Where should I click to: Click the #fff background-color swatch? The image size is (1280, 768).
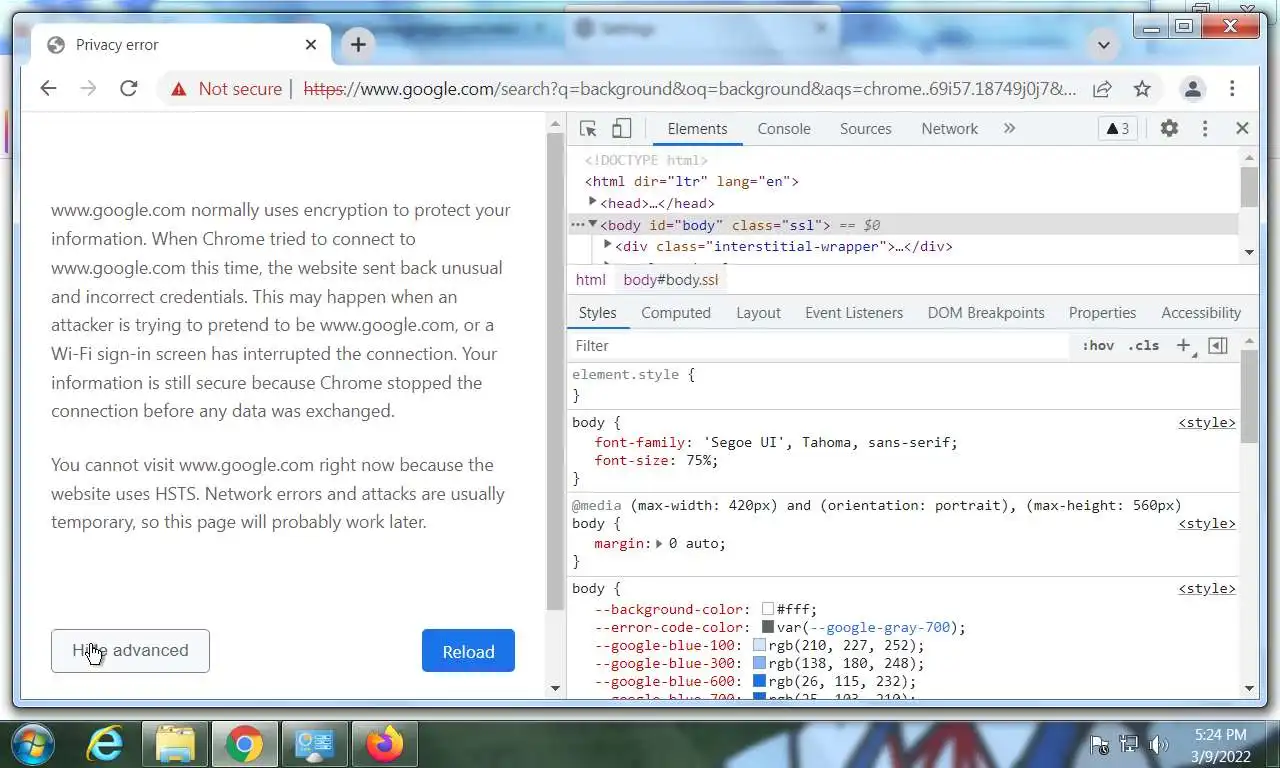(x=768, y=609)
